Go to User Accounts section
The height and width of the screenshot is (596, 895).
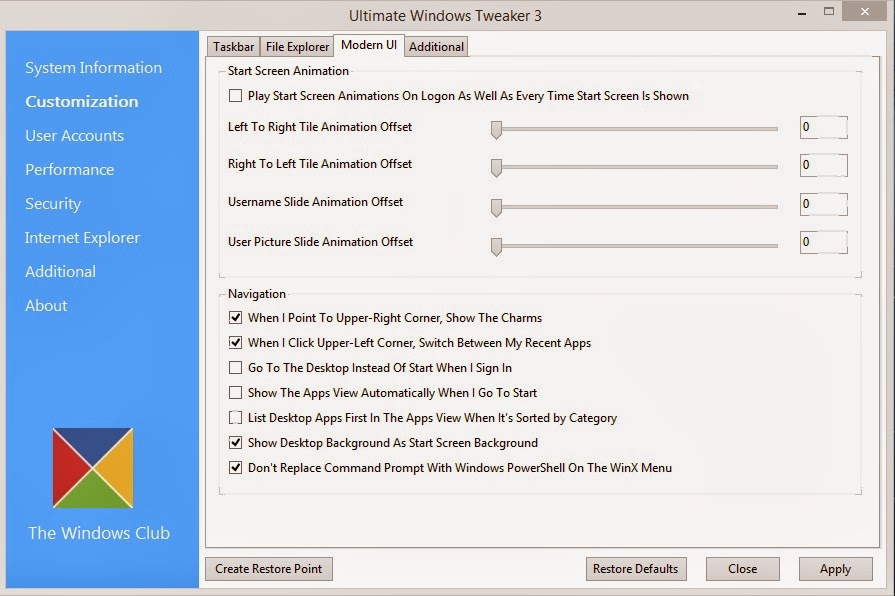74,136
